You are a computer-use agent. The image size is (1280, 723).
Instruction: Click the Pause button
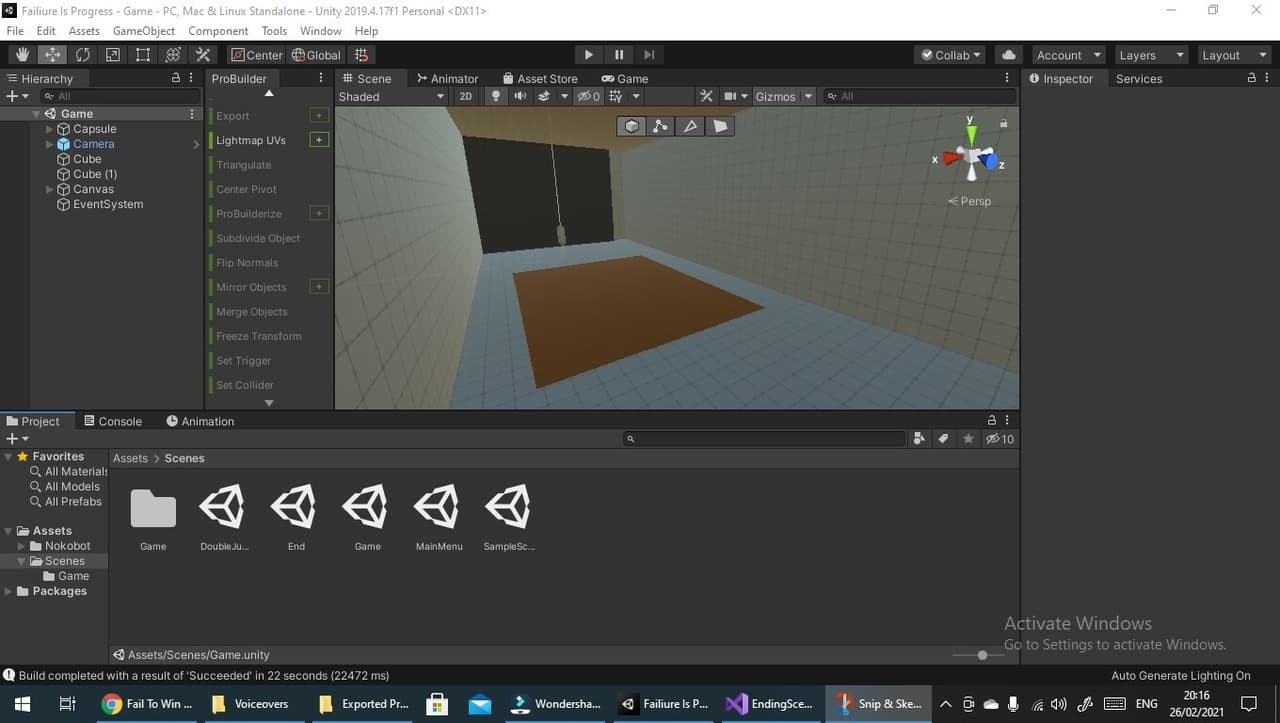pos(619,55)
